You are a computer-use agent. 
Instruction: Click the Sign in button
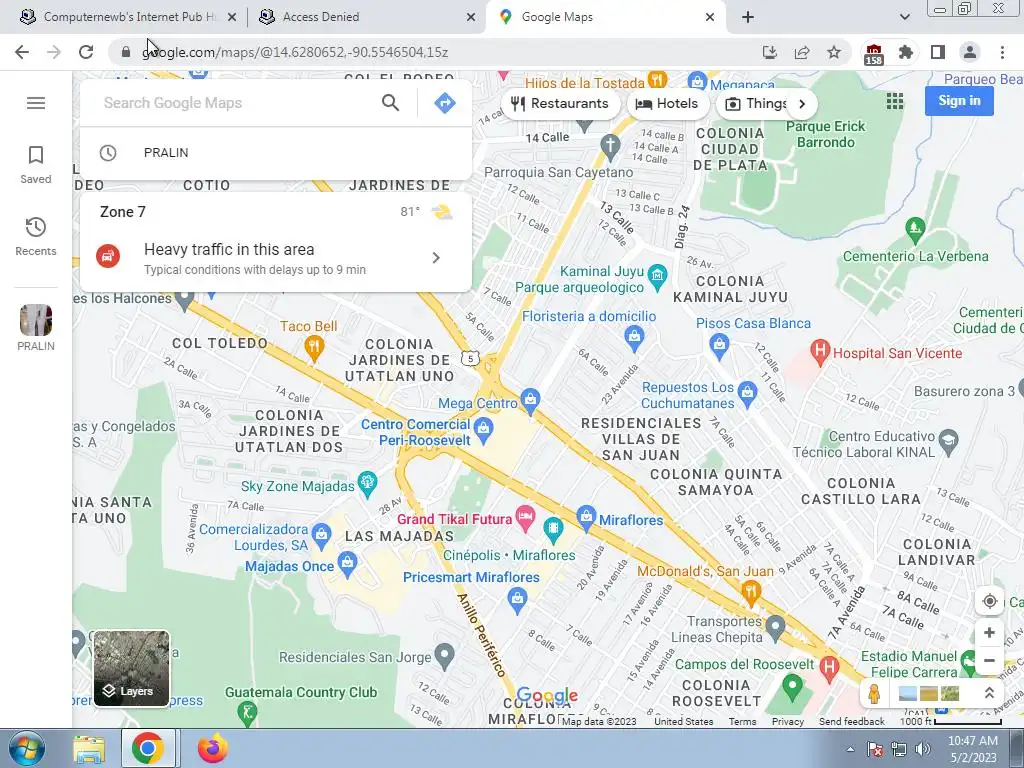point(959,101)
